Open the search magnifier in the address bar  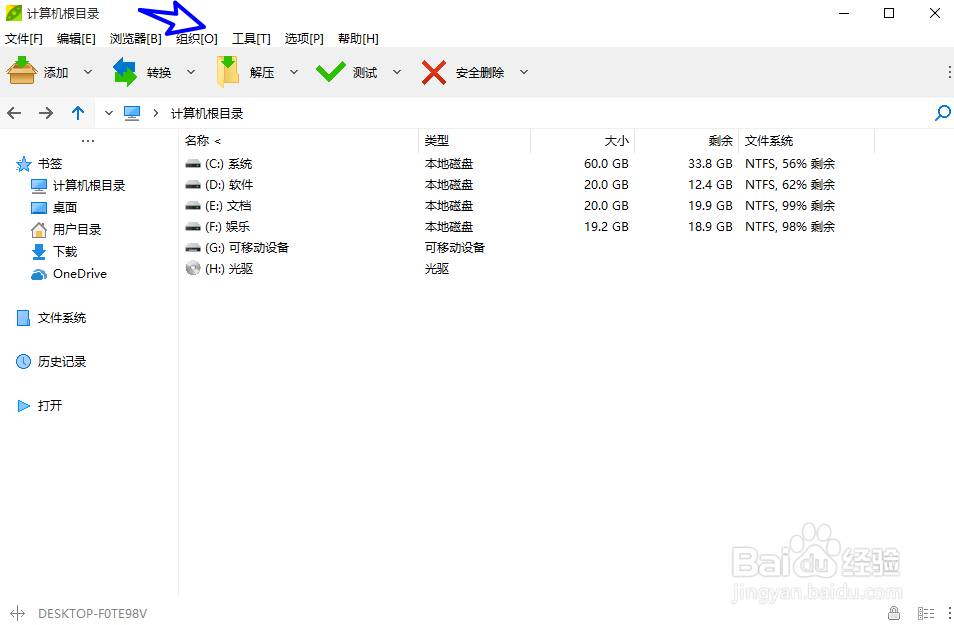(941, 113)
